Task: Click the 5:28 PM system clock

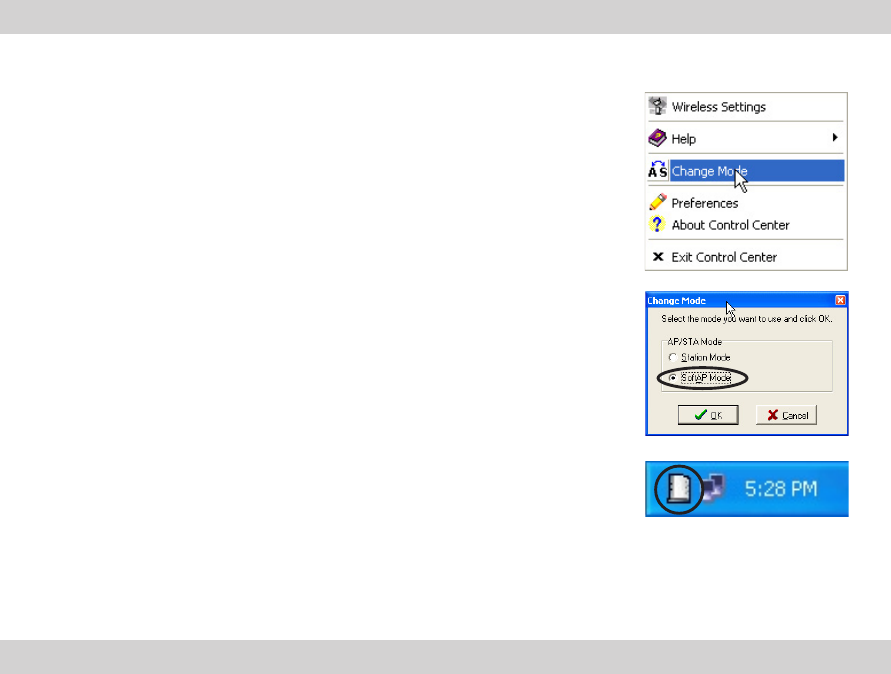Action: [x=781, y=489]
